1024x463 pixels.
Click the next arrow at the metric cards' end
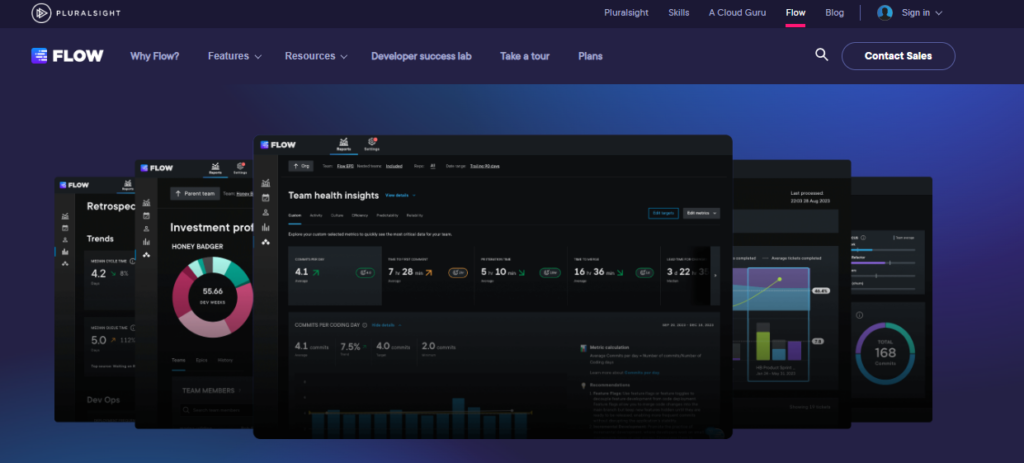[715, 276]
